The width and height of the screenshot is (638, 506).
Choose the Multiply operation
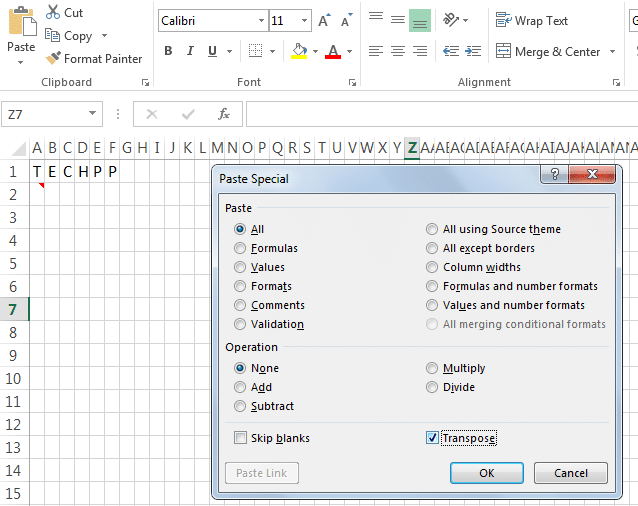tap(432, 368)
